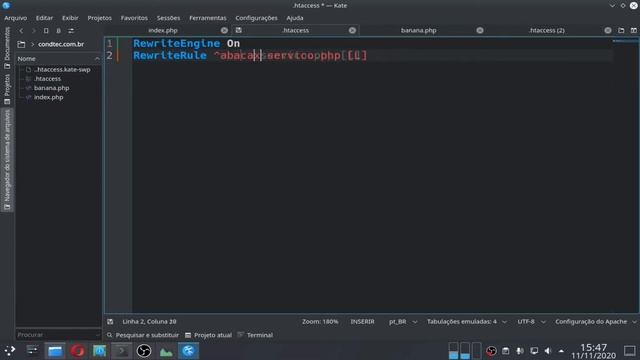The image size is (640, 360).
Task: Switch to index.php tab
Action: (x=162, y=30)
